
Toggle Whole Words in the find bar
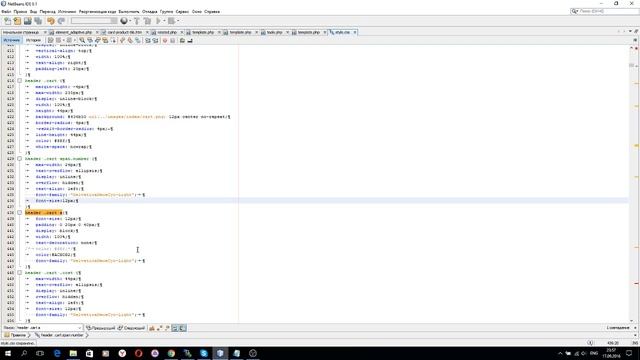160,328
